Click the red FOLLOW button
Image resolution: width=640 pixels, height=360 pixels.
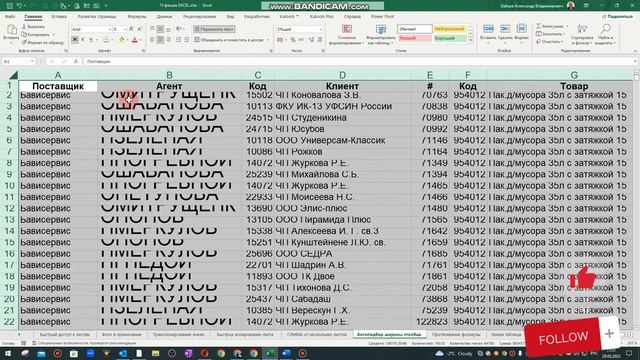(x=563, y=338)
